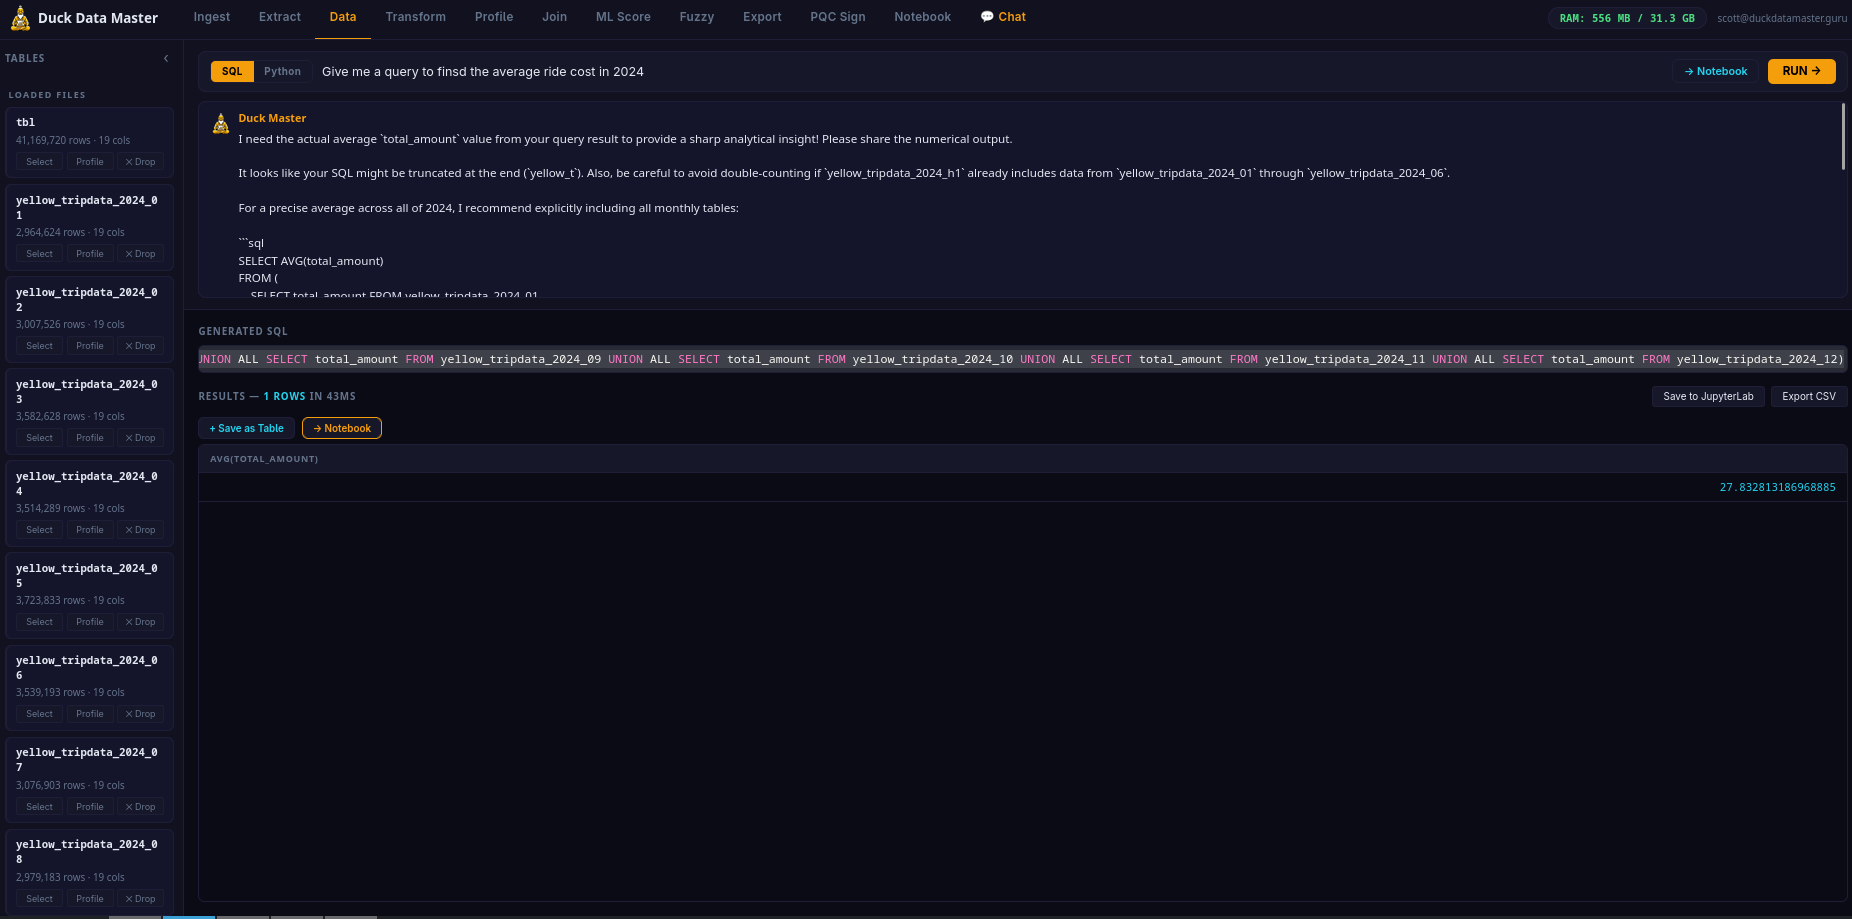The height and width of the screenshot is (919, 1852).
Task: Profile table yellow_tripdata_2024_04
Action: [90, 530]
